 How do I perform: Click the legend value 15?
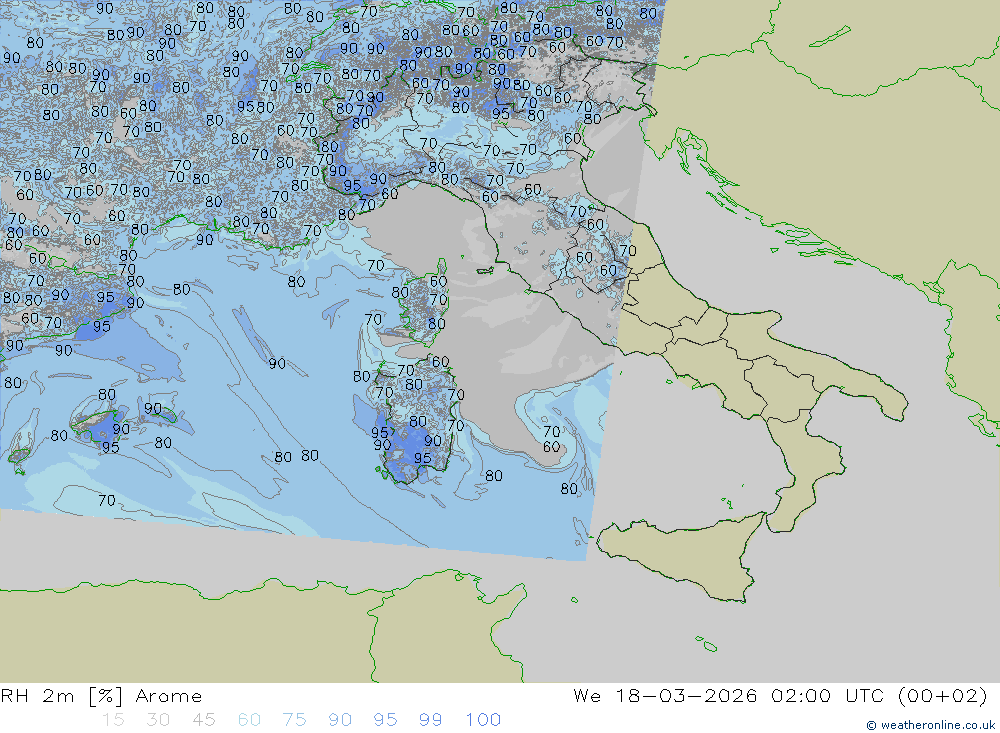click(113, 720)
